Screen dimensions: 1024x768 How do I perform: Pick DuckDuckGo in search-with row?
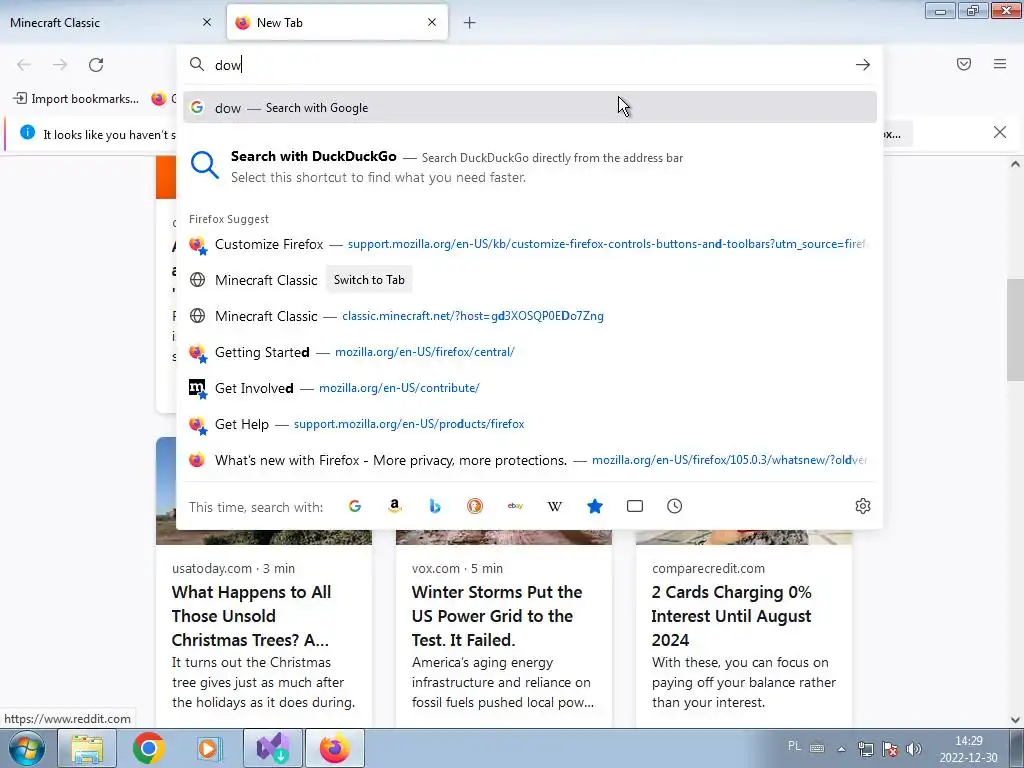tap(475, 506)
